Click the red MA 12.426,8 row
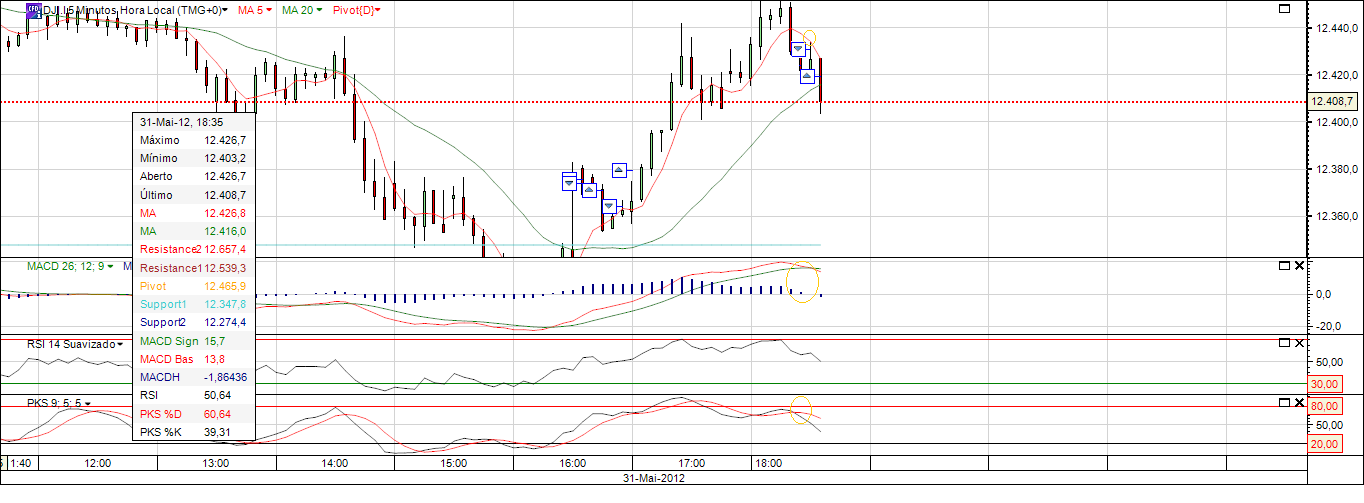The width and height of the screenshot is (1364, 503). [x=194, y=213]
